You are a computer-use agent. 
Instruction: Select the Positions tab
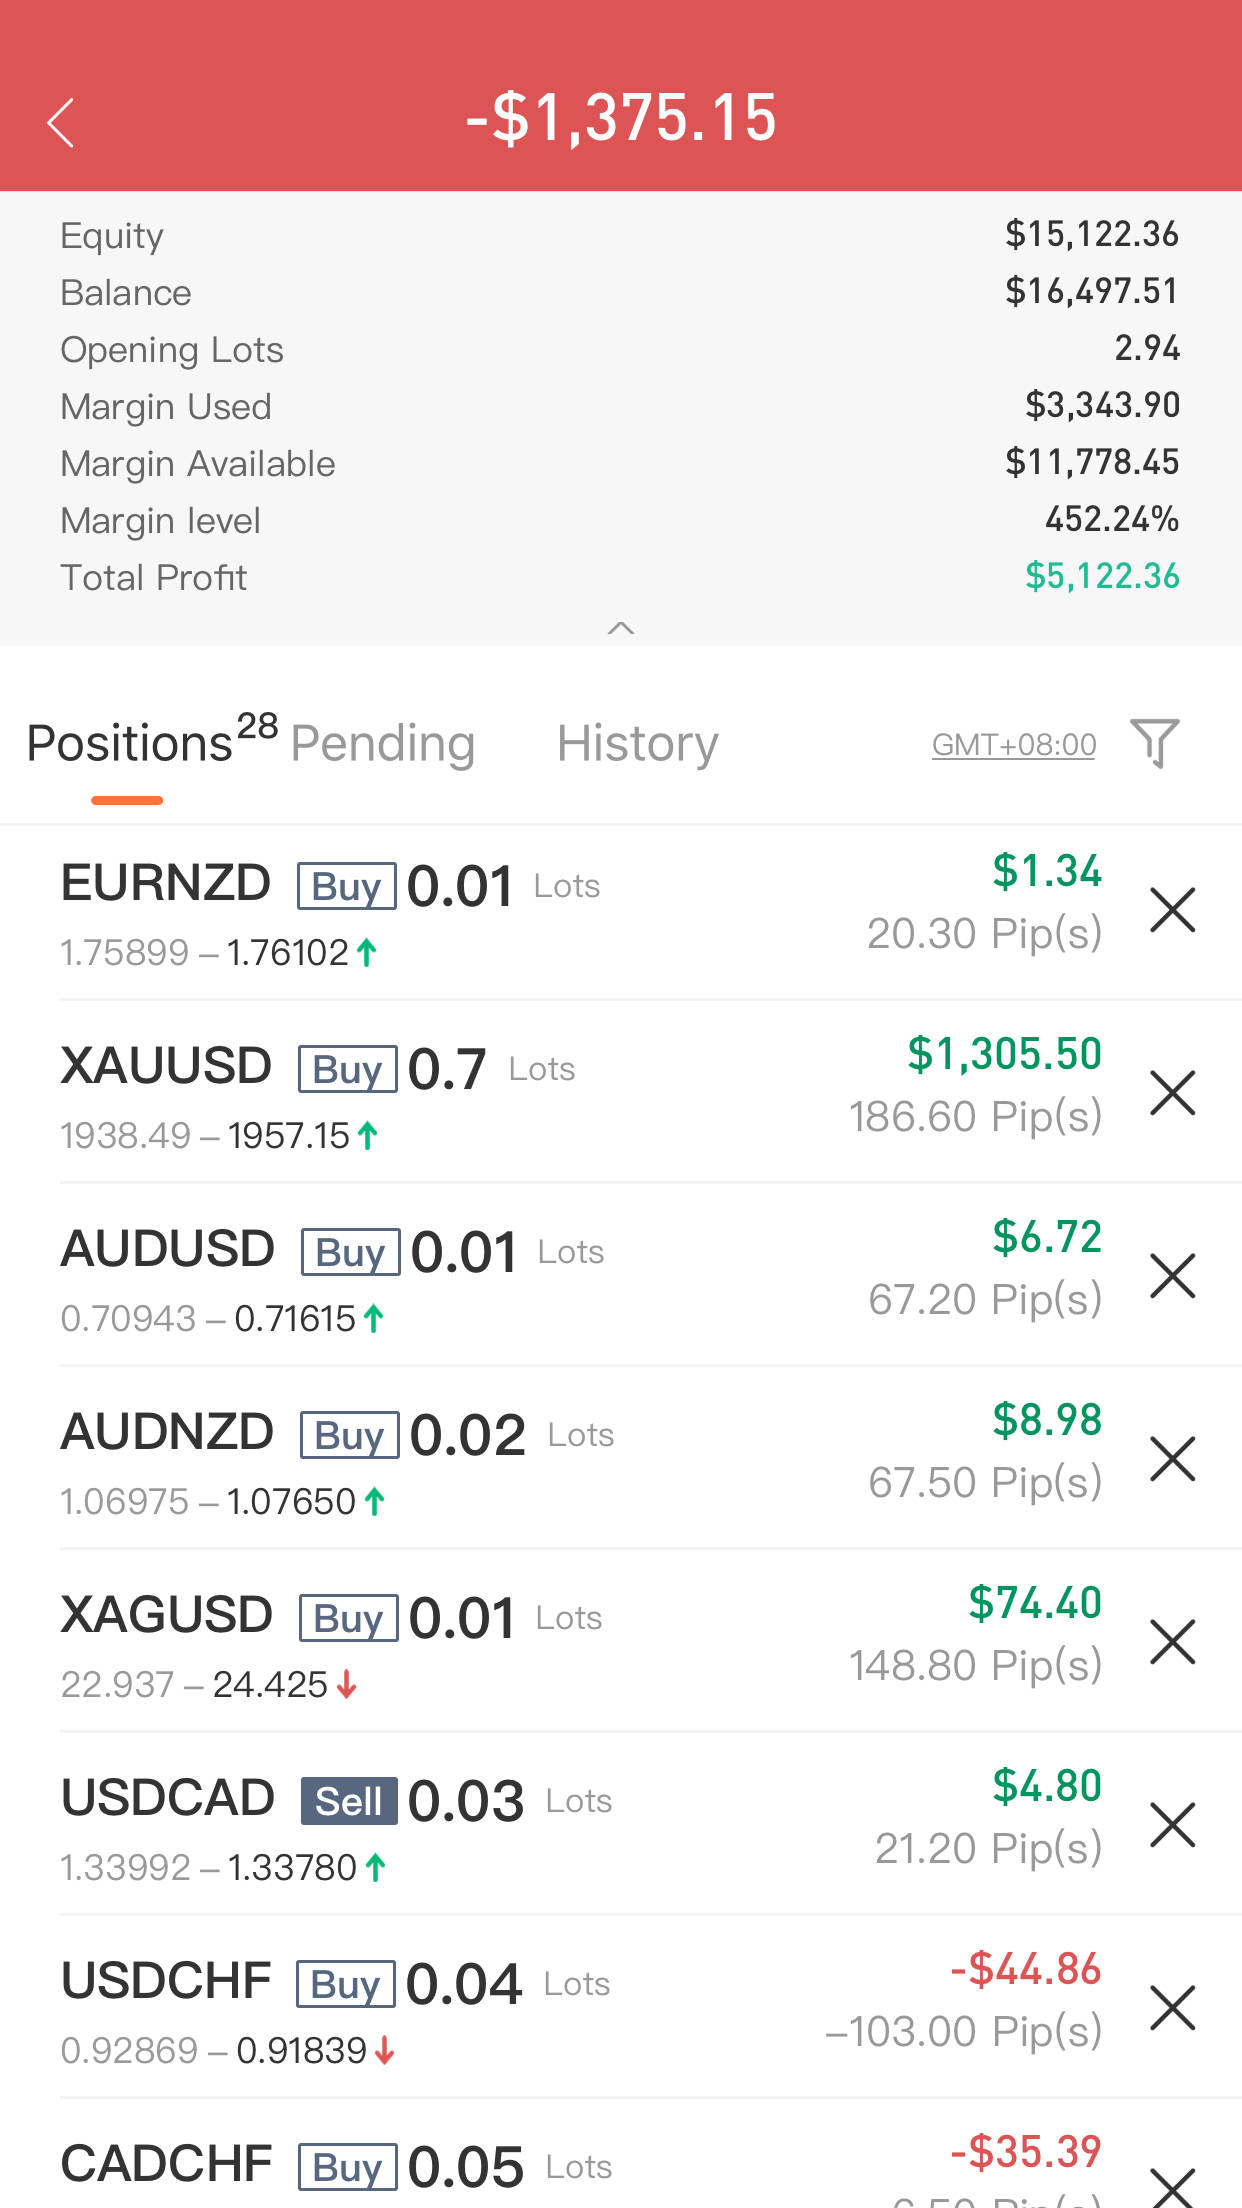[130, 744]
